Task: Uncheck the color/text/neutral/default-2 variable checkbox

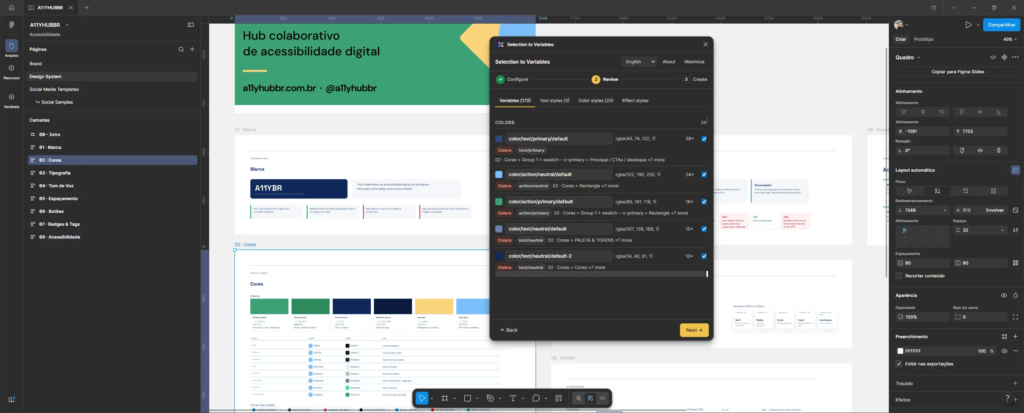Action: pos(704,256)
